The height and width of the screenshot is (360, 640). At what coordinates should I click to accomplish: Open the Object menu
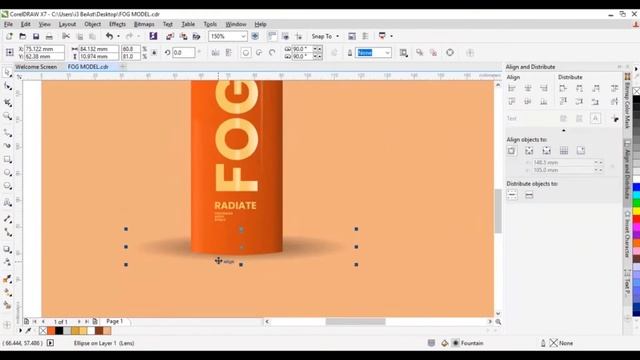point(92,24)
